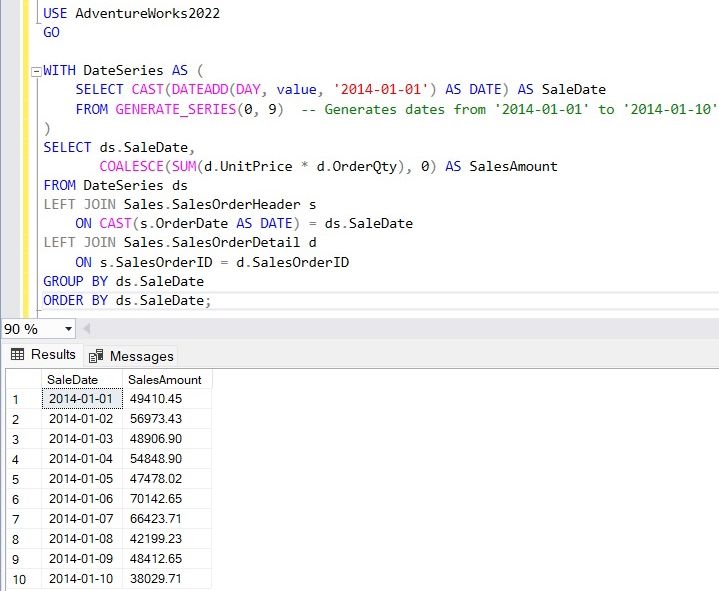Image resolution: width=719 pixels, height=591 pixels.
Task: Switch to the Results tab
Action: tap(43, 354)
